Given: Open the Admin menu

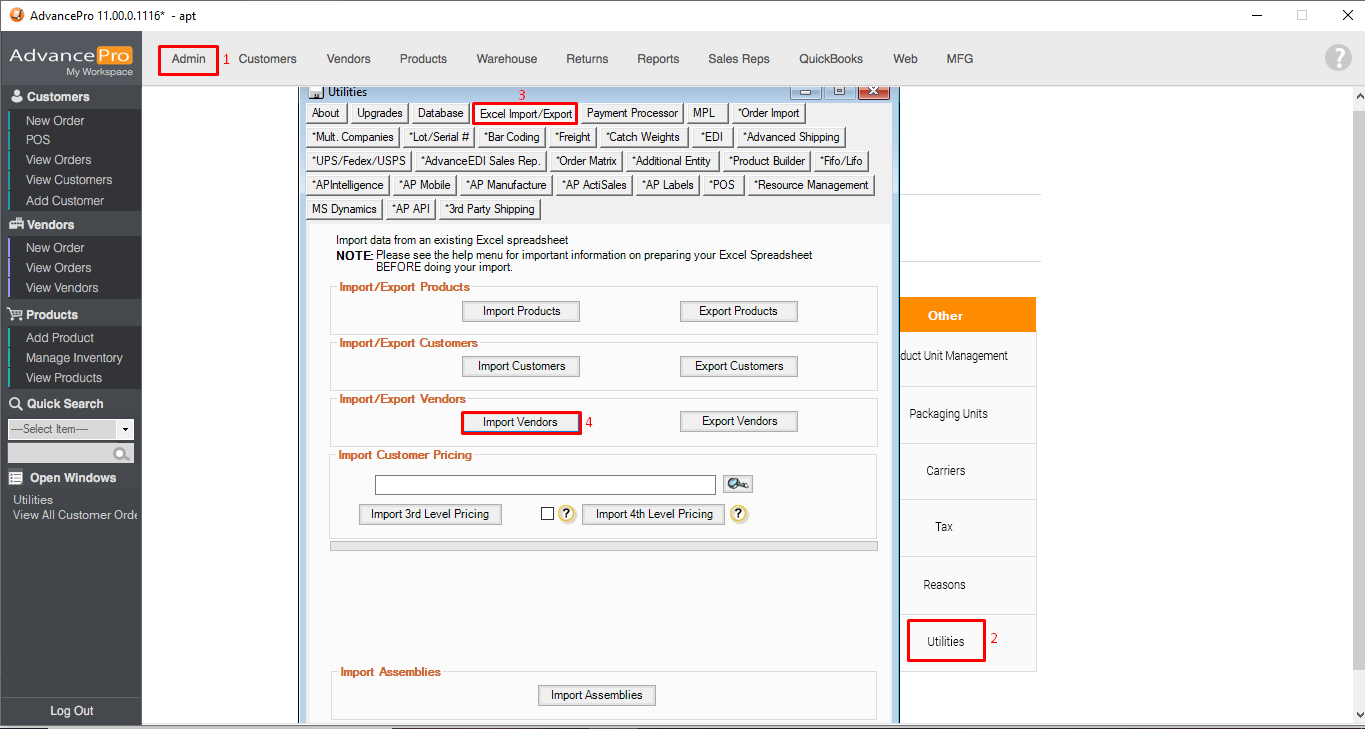Looking at the screenshot, I should [188, 59].
